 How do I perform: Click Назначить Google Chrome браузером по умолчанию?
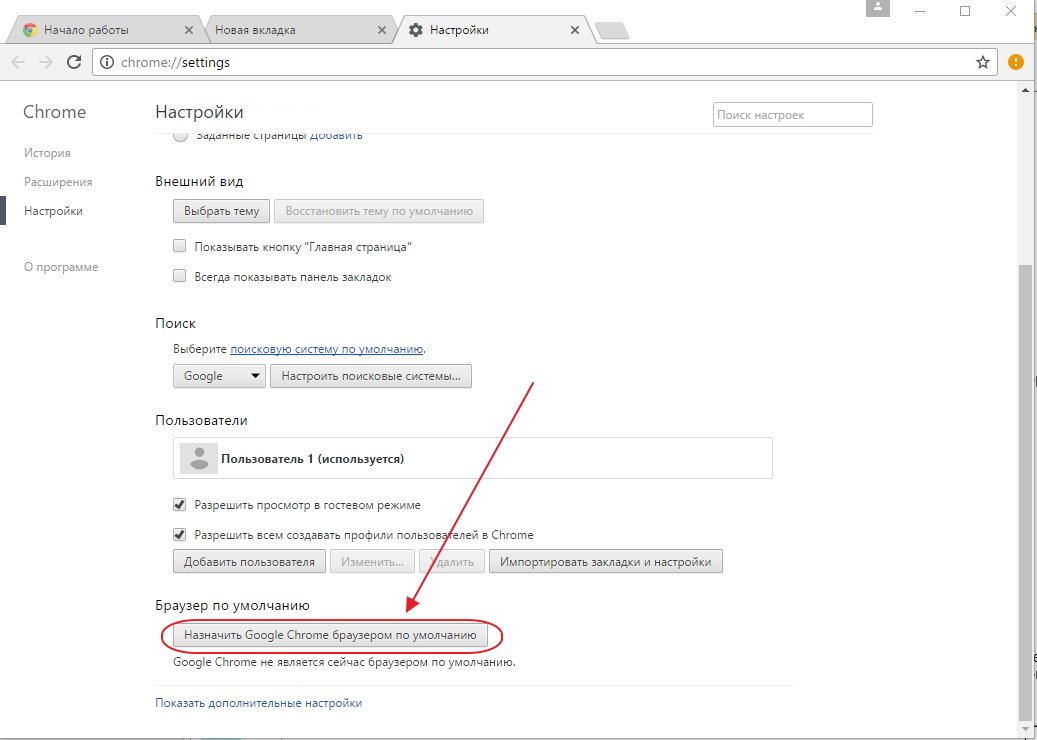coord(330,635)
